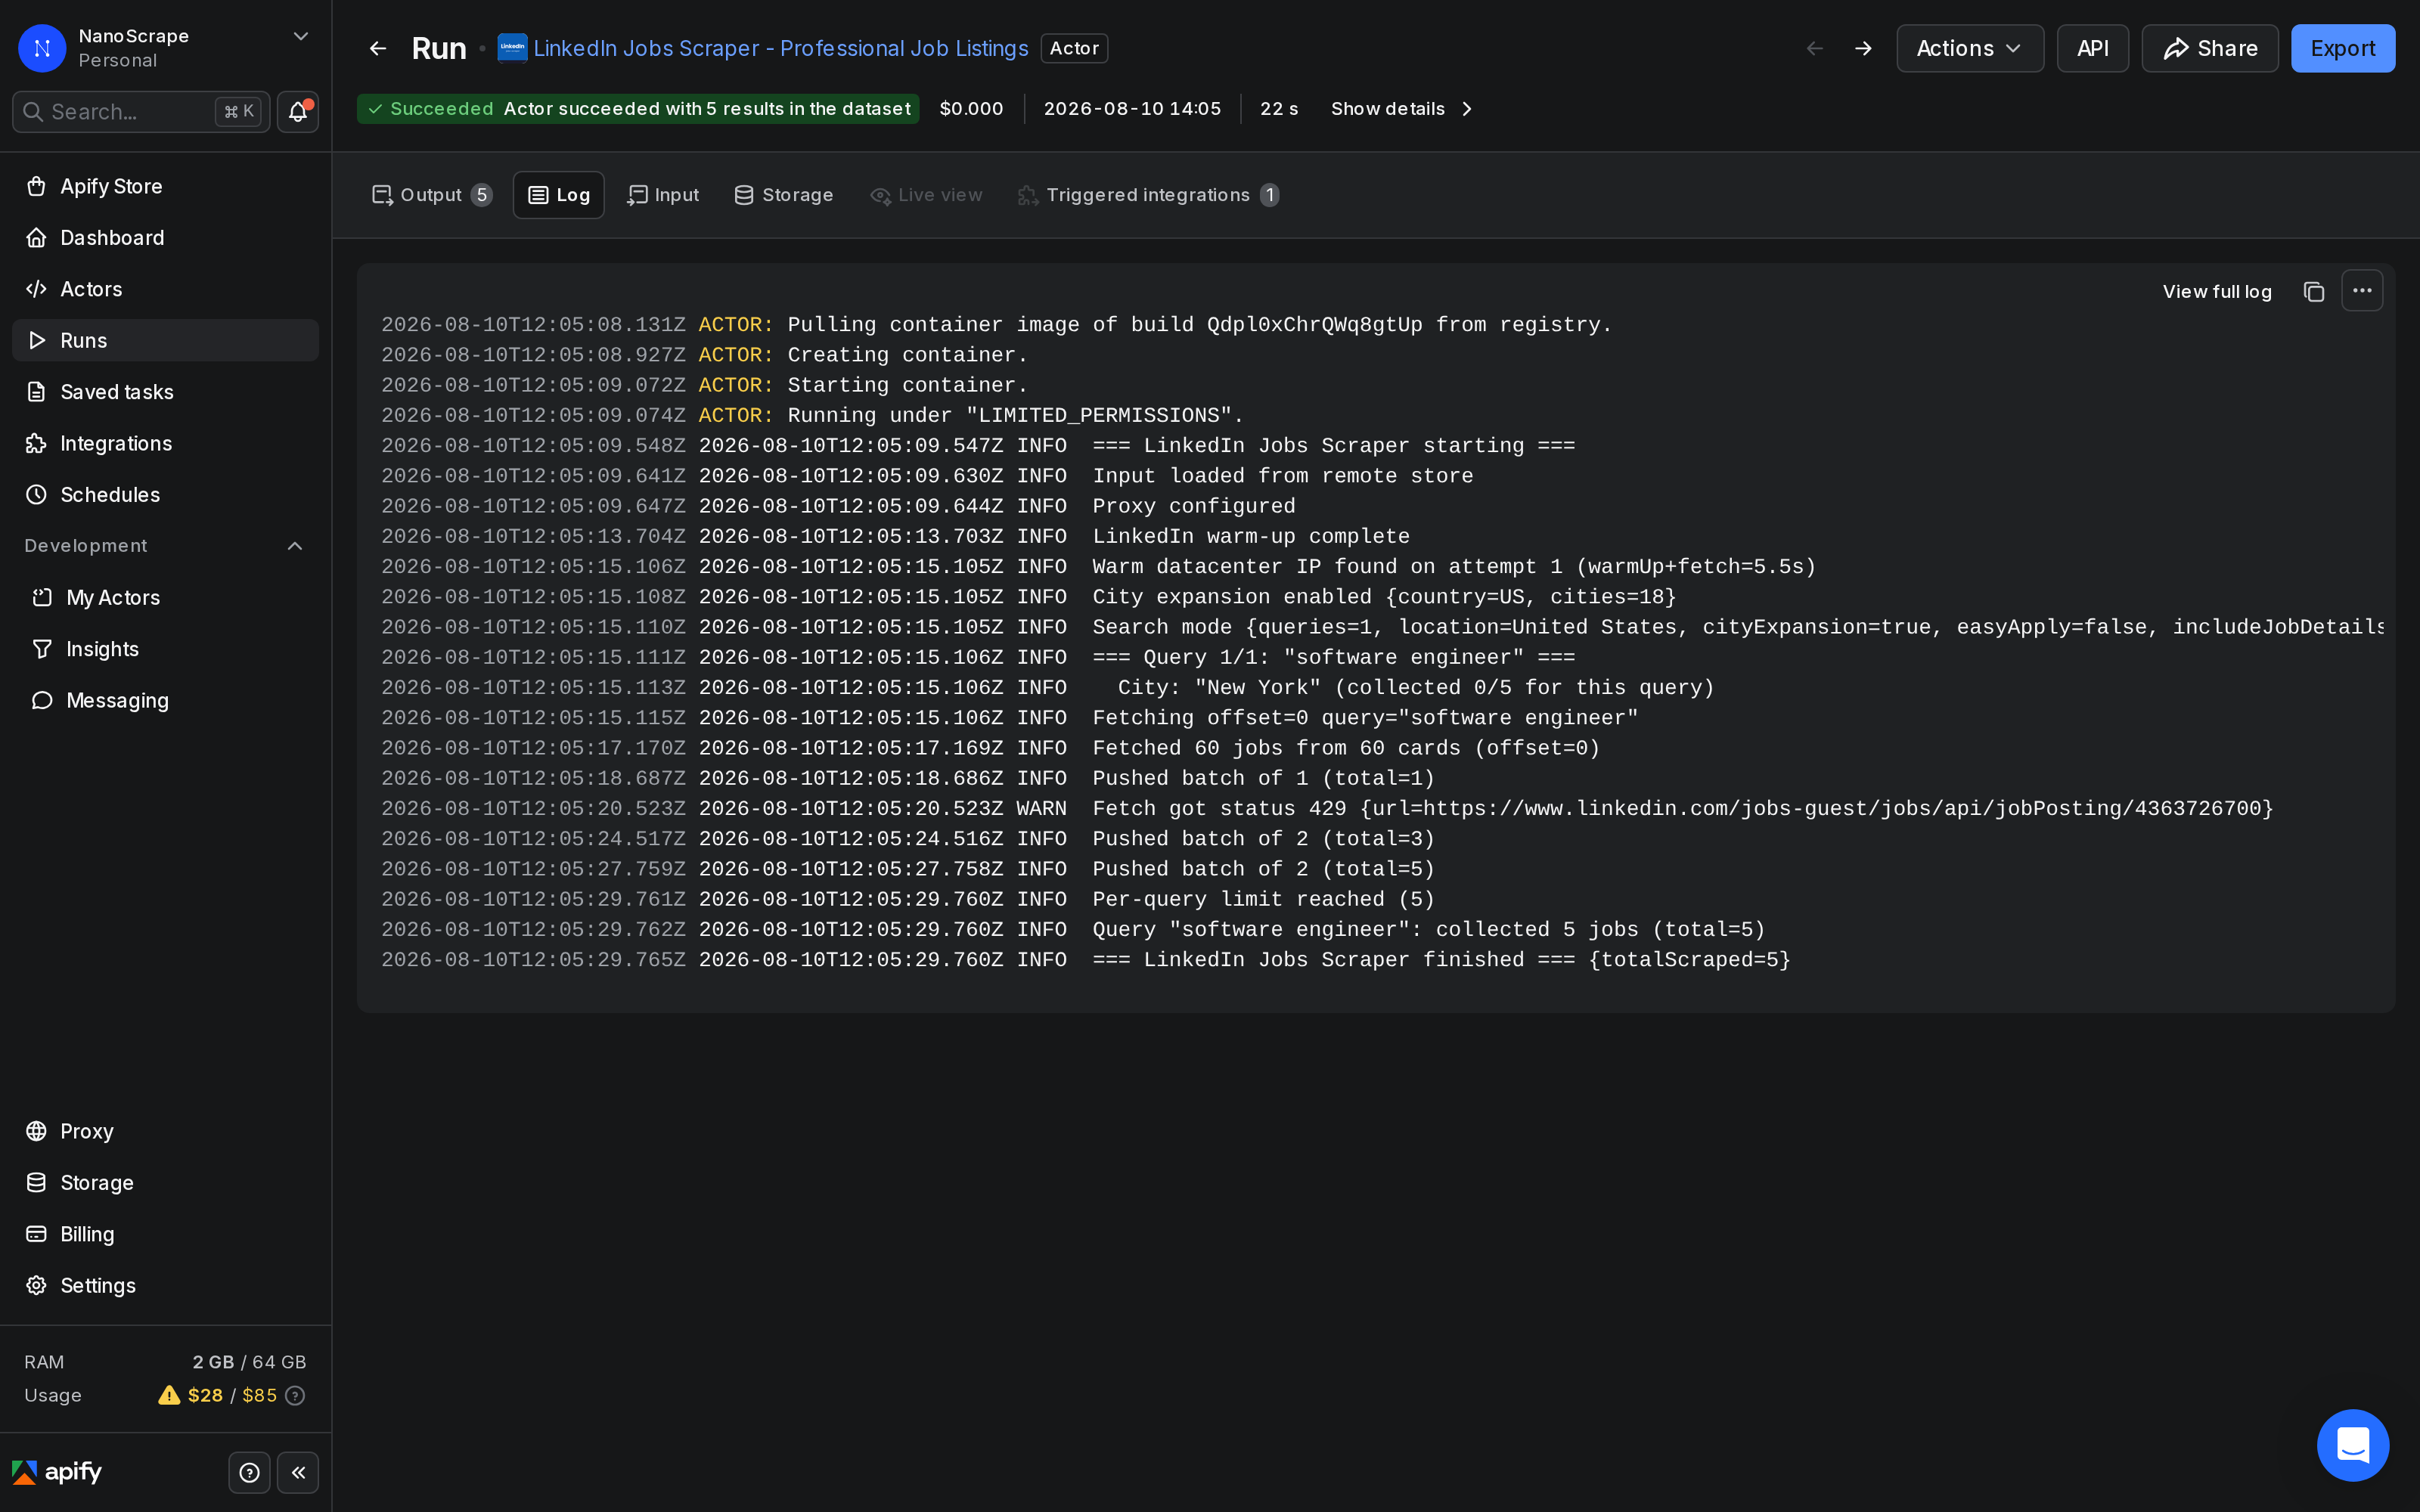The image size is (2420, 1512).
Task: Focus the Search input field
Action: 141,112
